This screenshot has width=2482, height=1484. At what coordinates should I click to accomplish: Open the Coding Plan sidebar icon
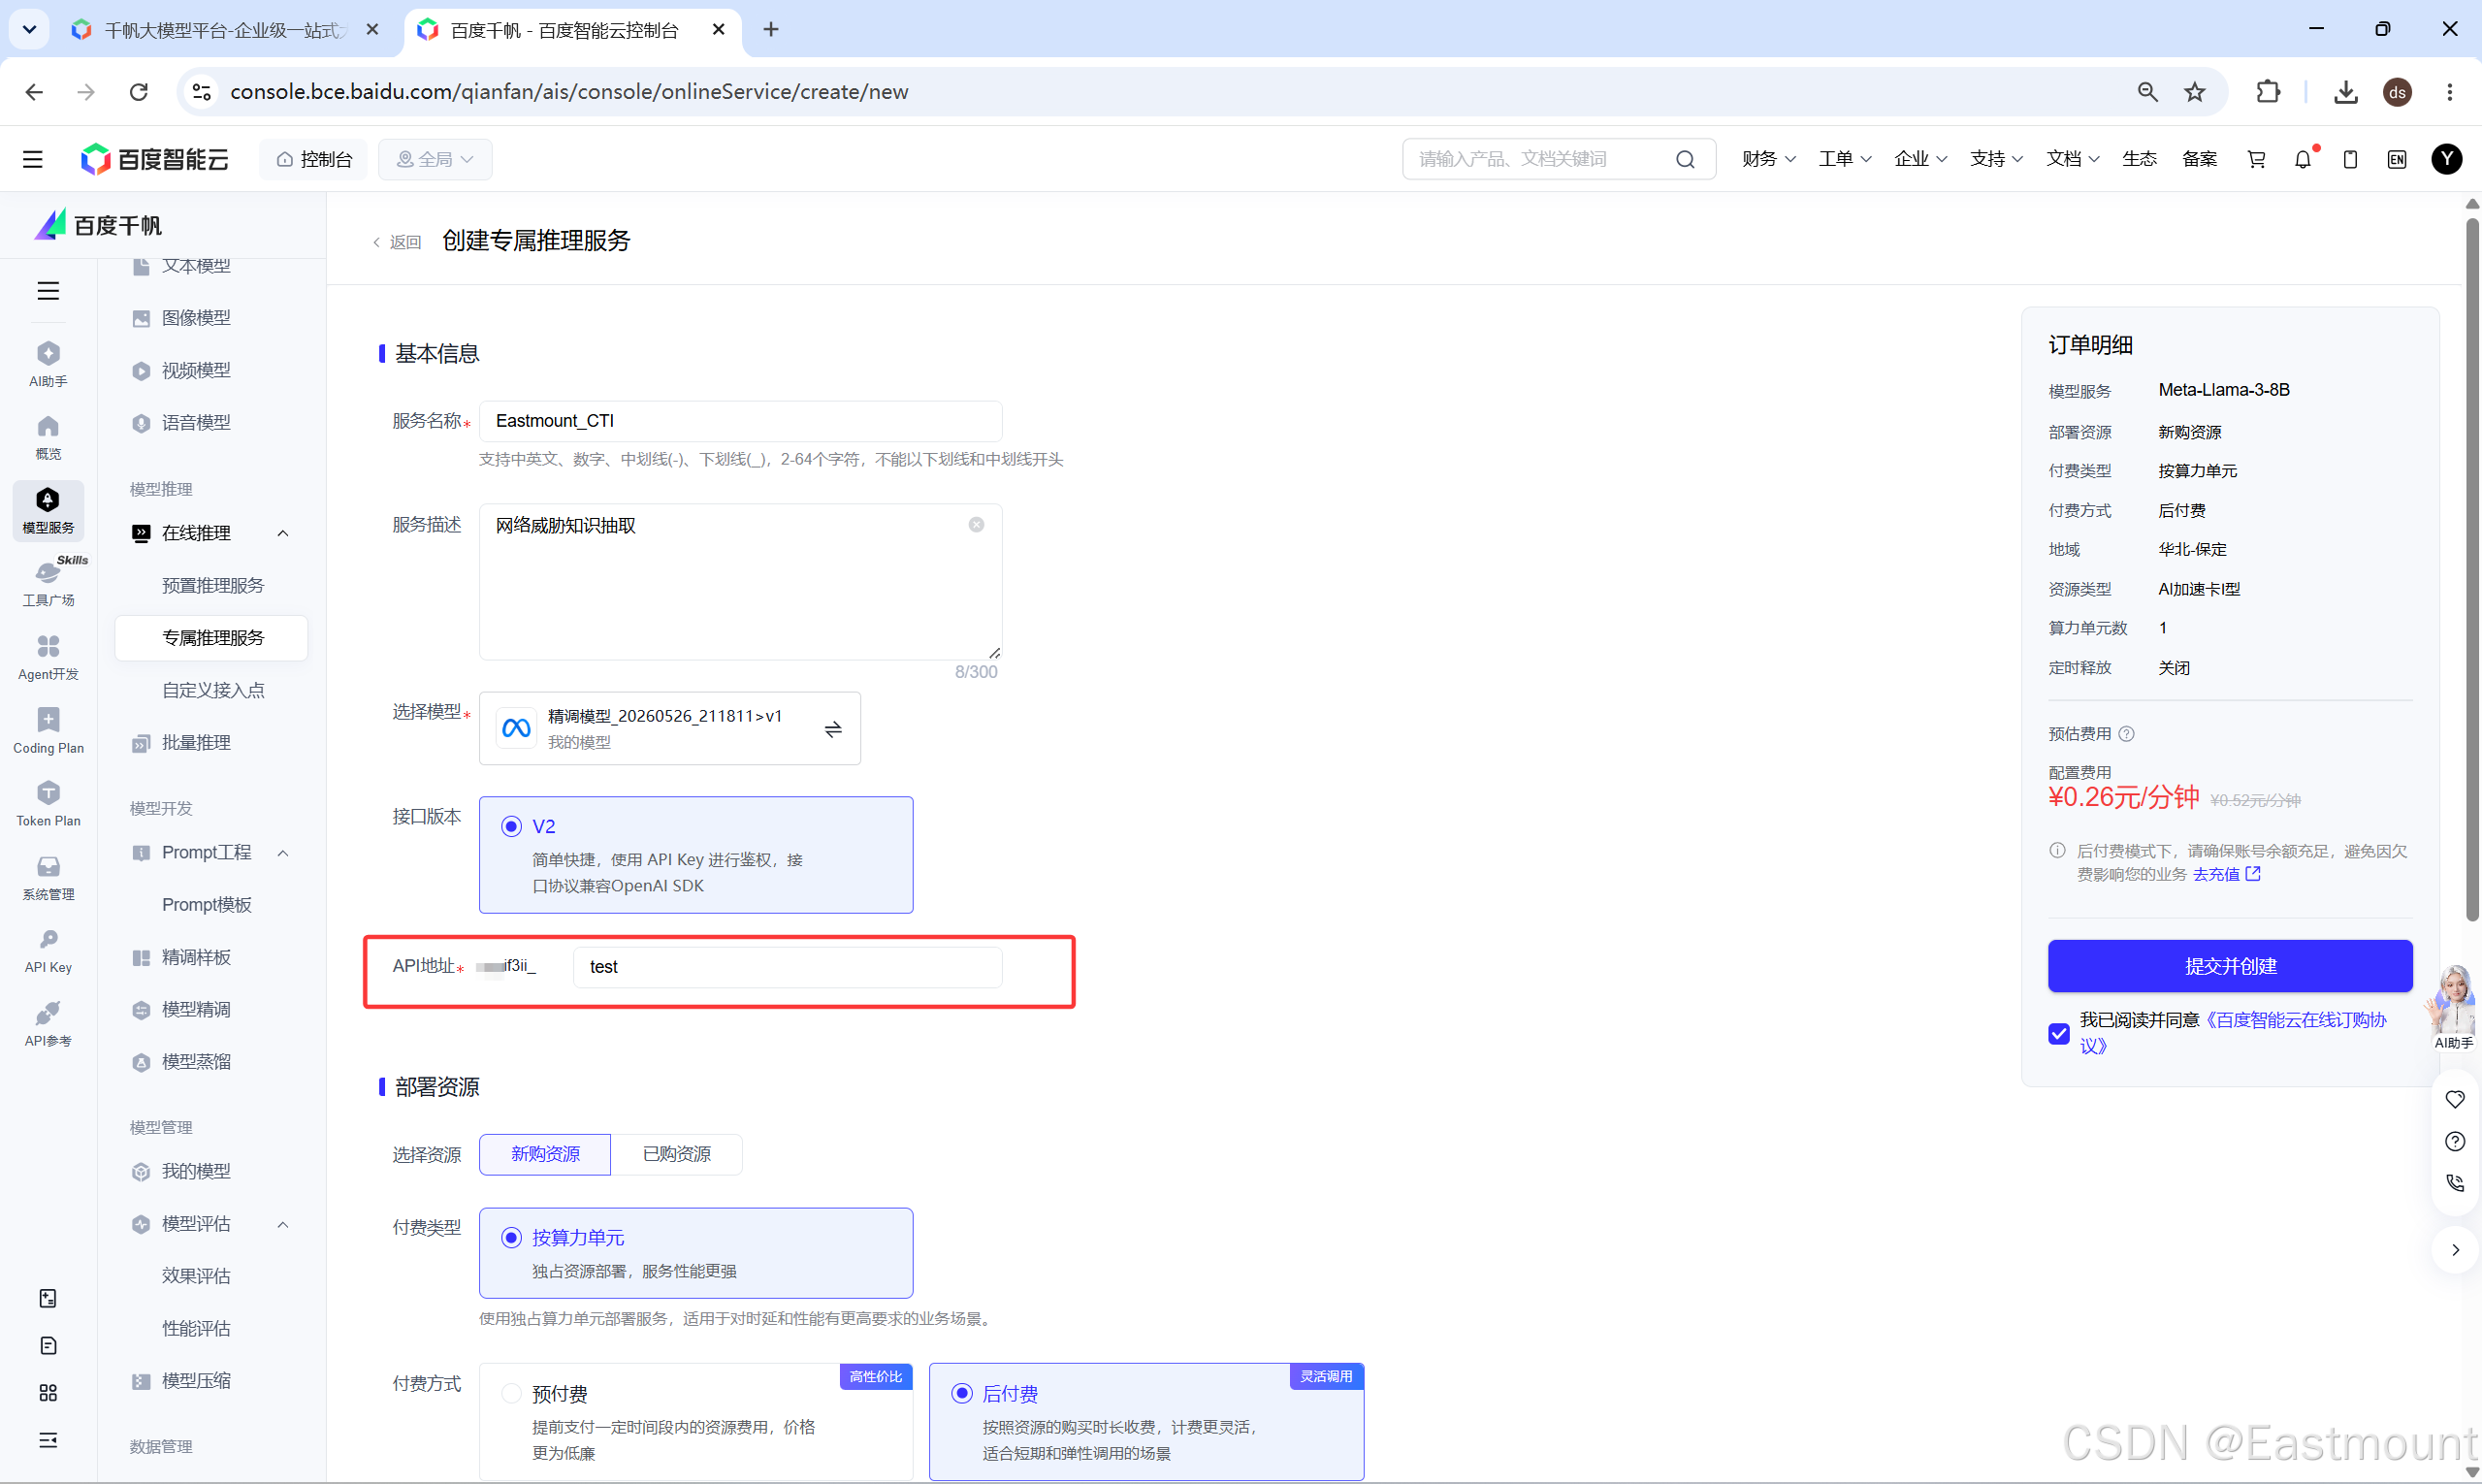coord(48,731)
